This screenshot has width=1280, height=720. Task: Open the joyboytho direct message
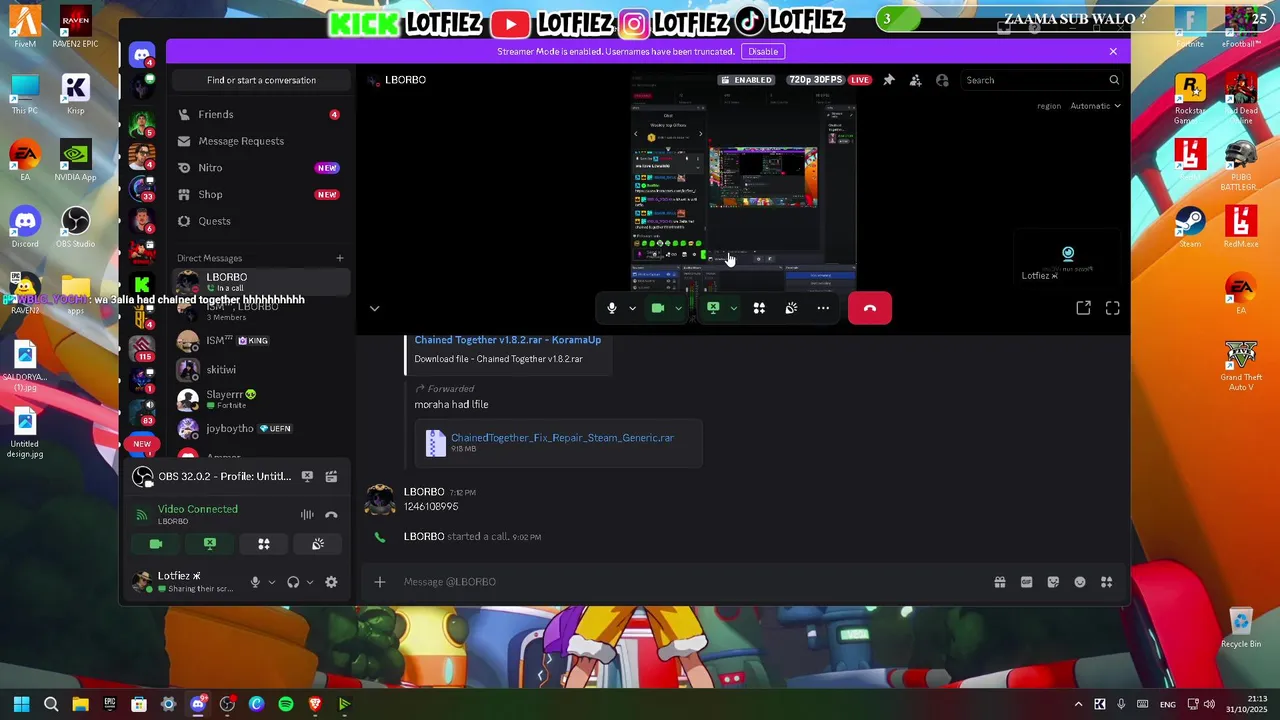(x=260, y=429)
